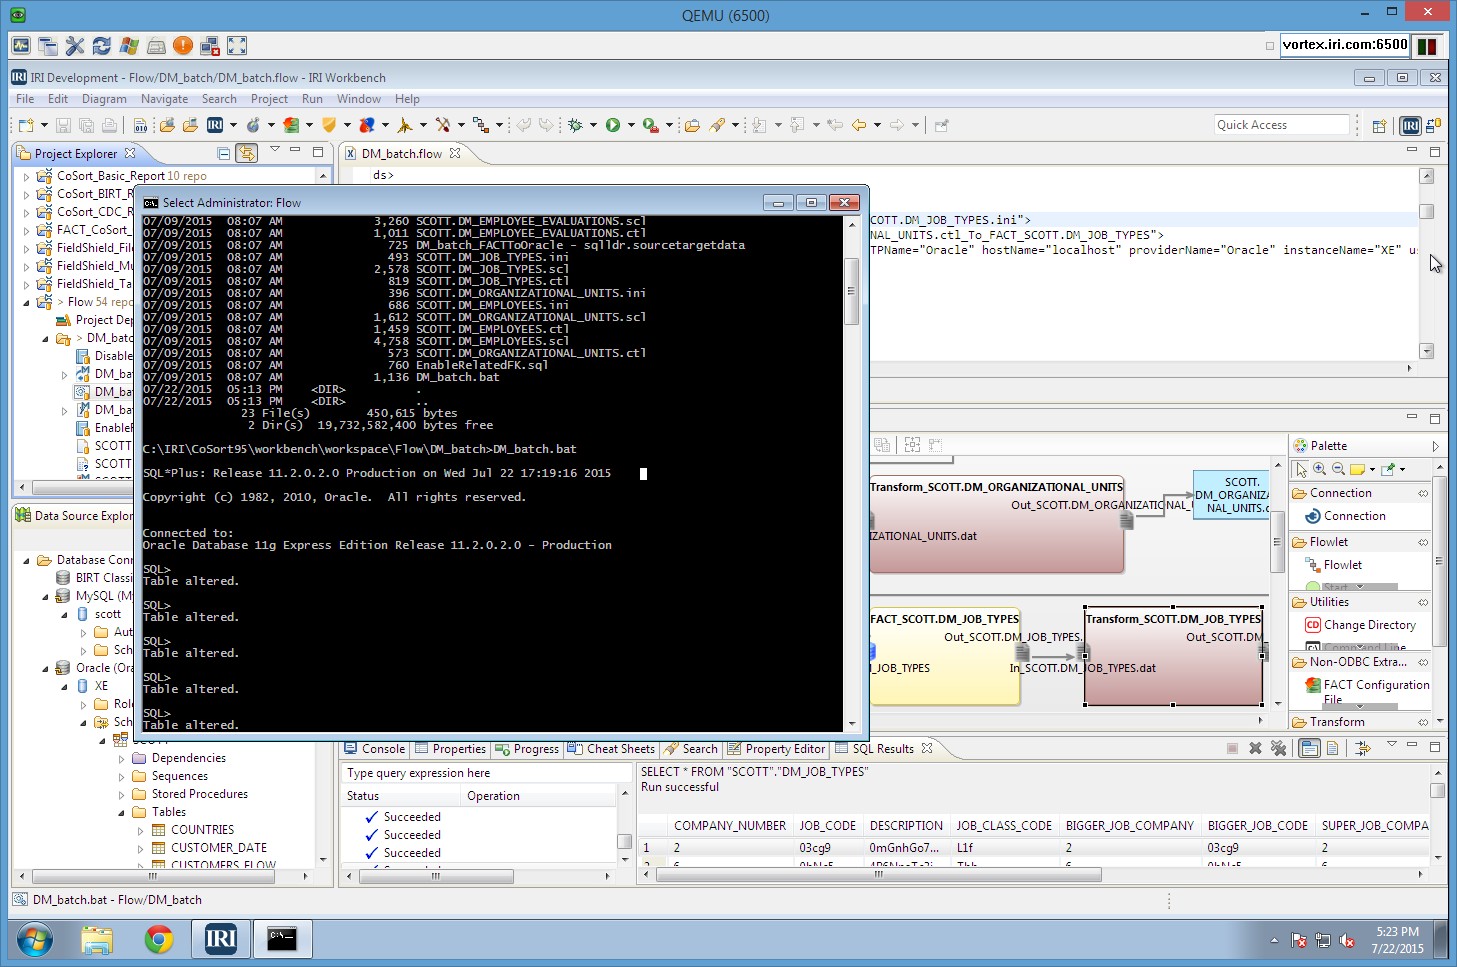Select Transform_SCOTT.DM_JOB_TYPES block in diagram
1457x967 pixels.
(x=1173, y=655)
